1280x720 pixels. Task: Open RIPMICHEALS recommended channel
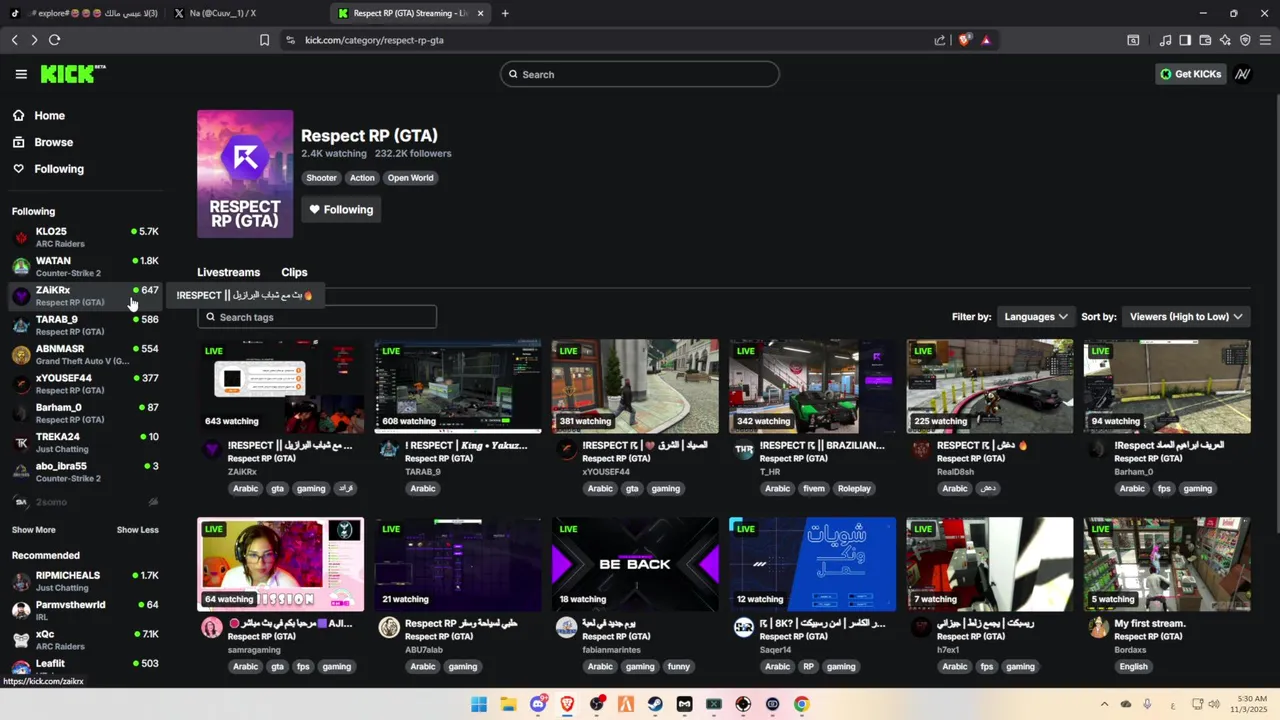(x=85, y=581)
